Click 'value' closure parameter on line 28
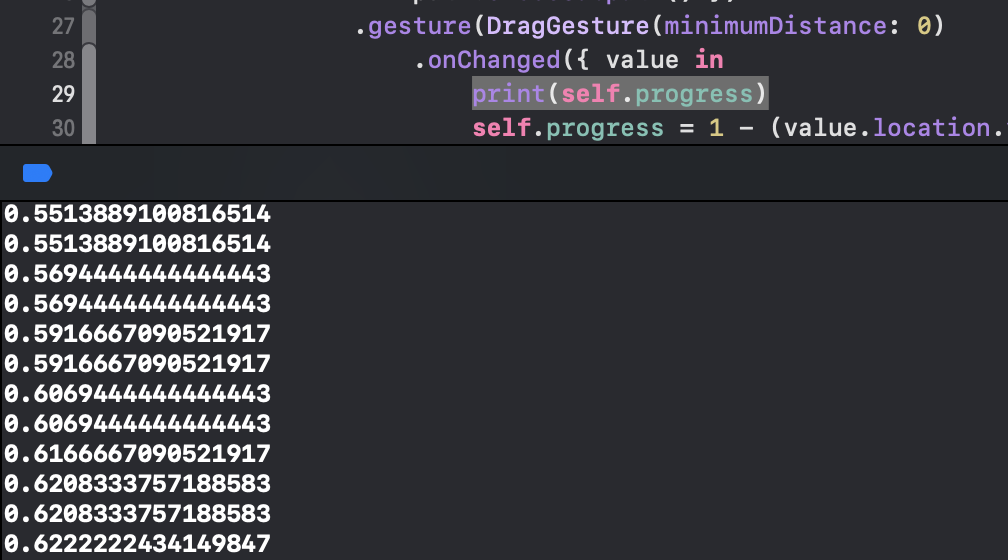 coord(643,60)
